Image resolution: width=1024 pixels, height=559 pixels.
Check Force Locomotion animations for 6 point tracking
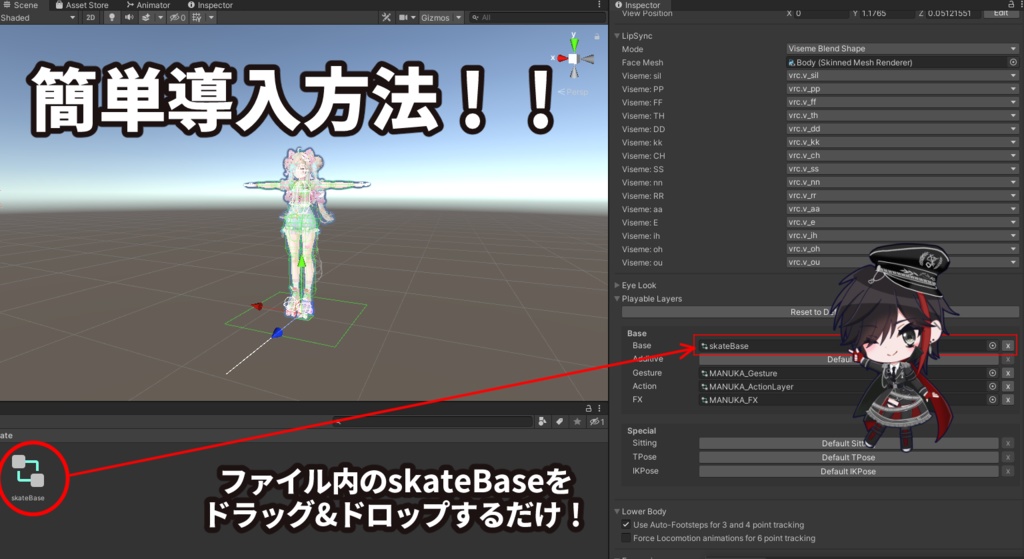(626, 538)
